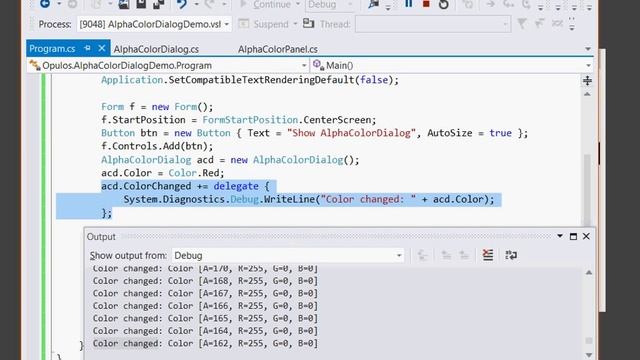Click the output line with A=167
Screen dimensions: 640x360
(205, 293)
